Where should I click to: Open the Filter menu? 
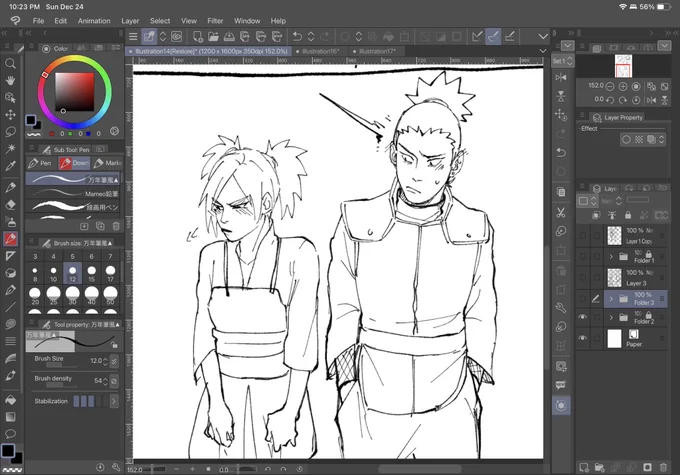pos(215,20)
